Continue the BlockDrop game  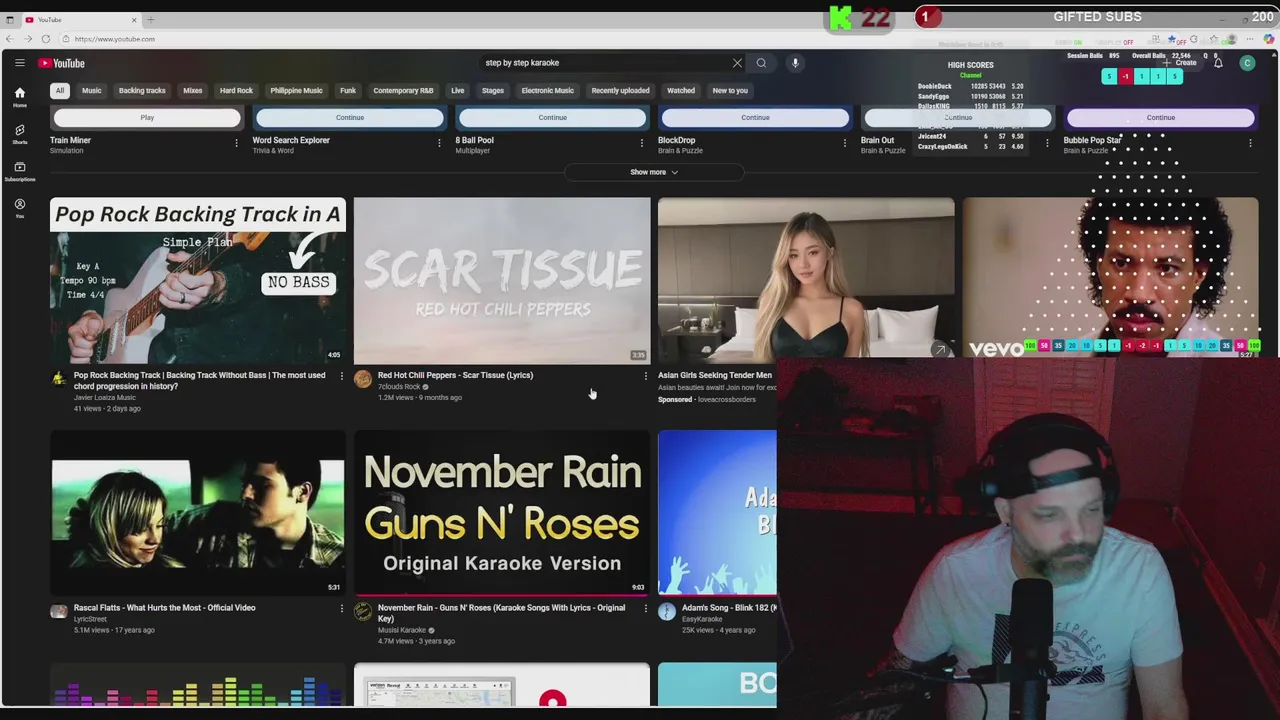755,118
